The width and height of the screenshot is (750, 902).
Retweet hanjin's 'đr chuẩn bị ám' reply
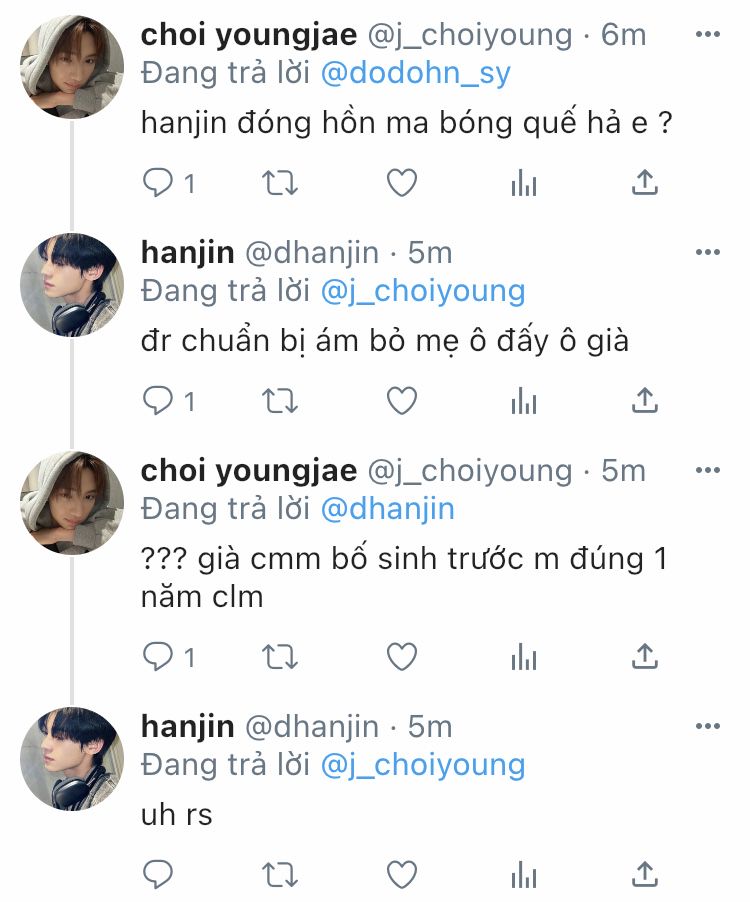[280, 401]
